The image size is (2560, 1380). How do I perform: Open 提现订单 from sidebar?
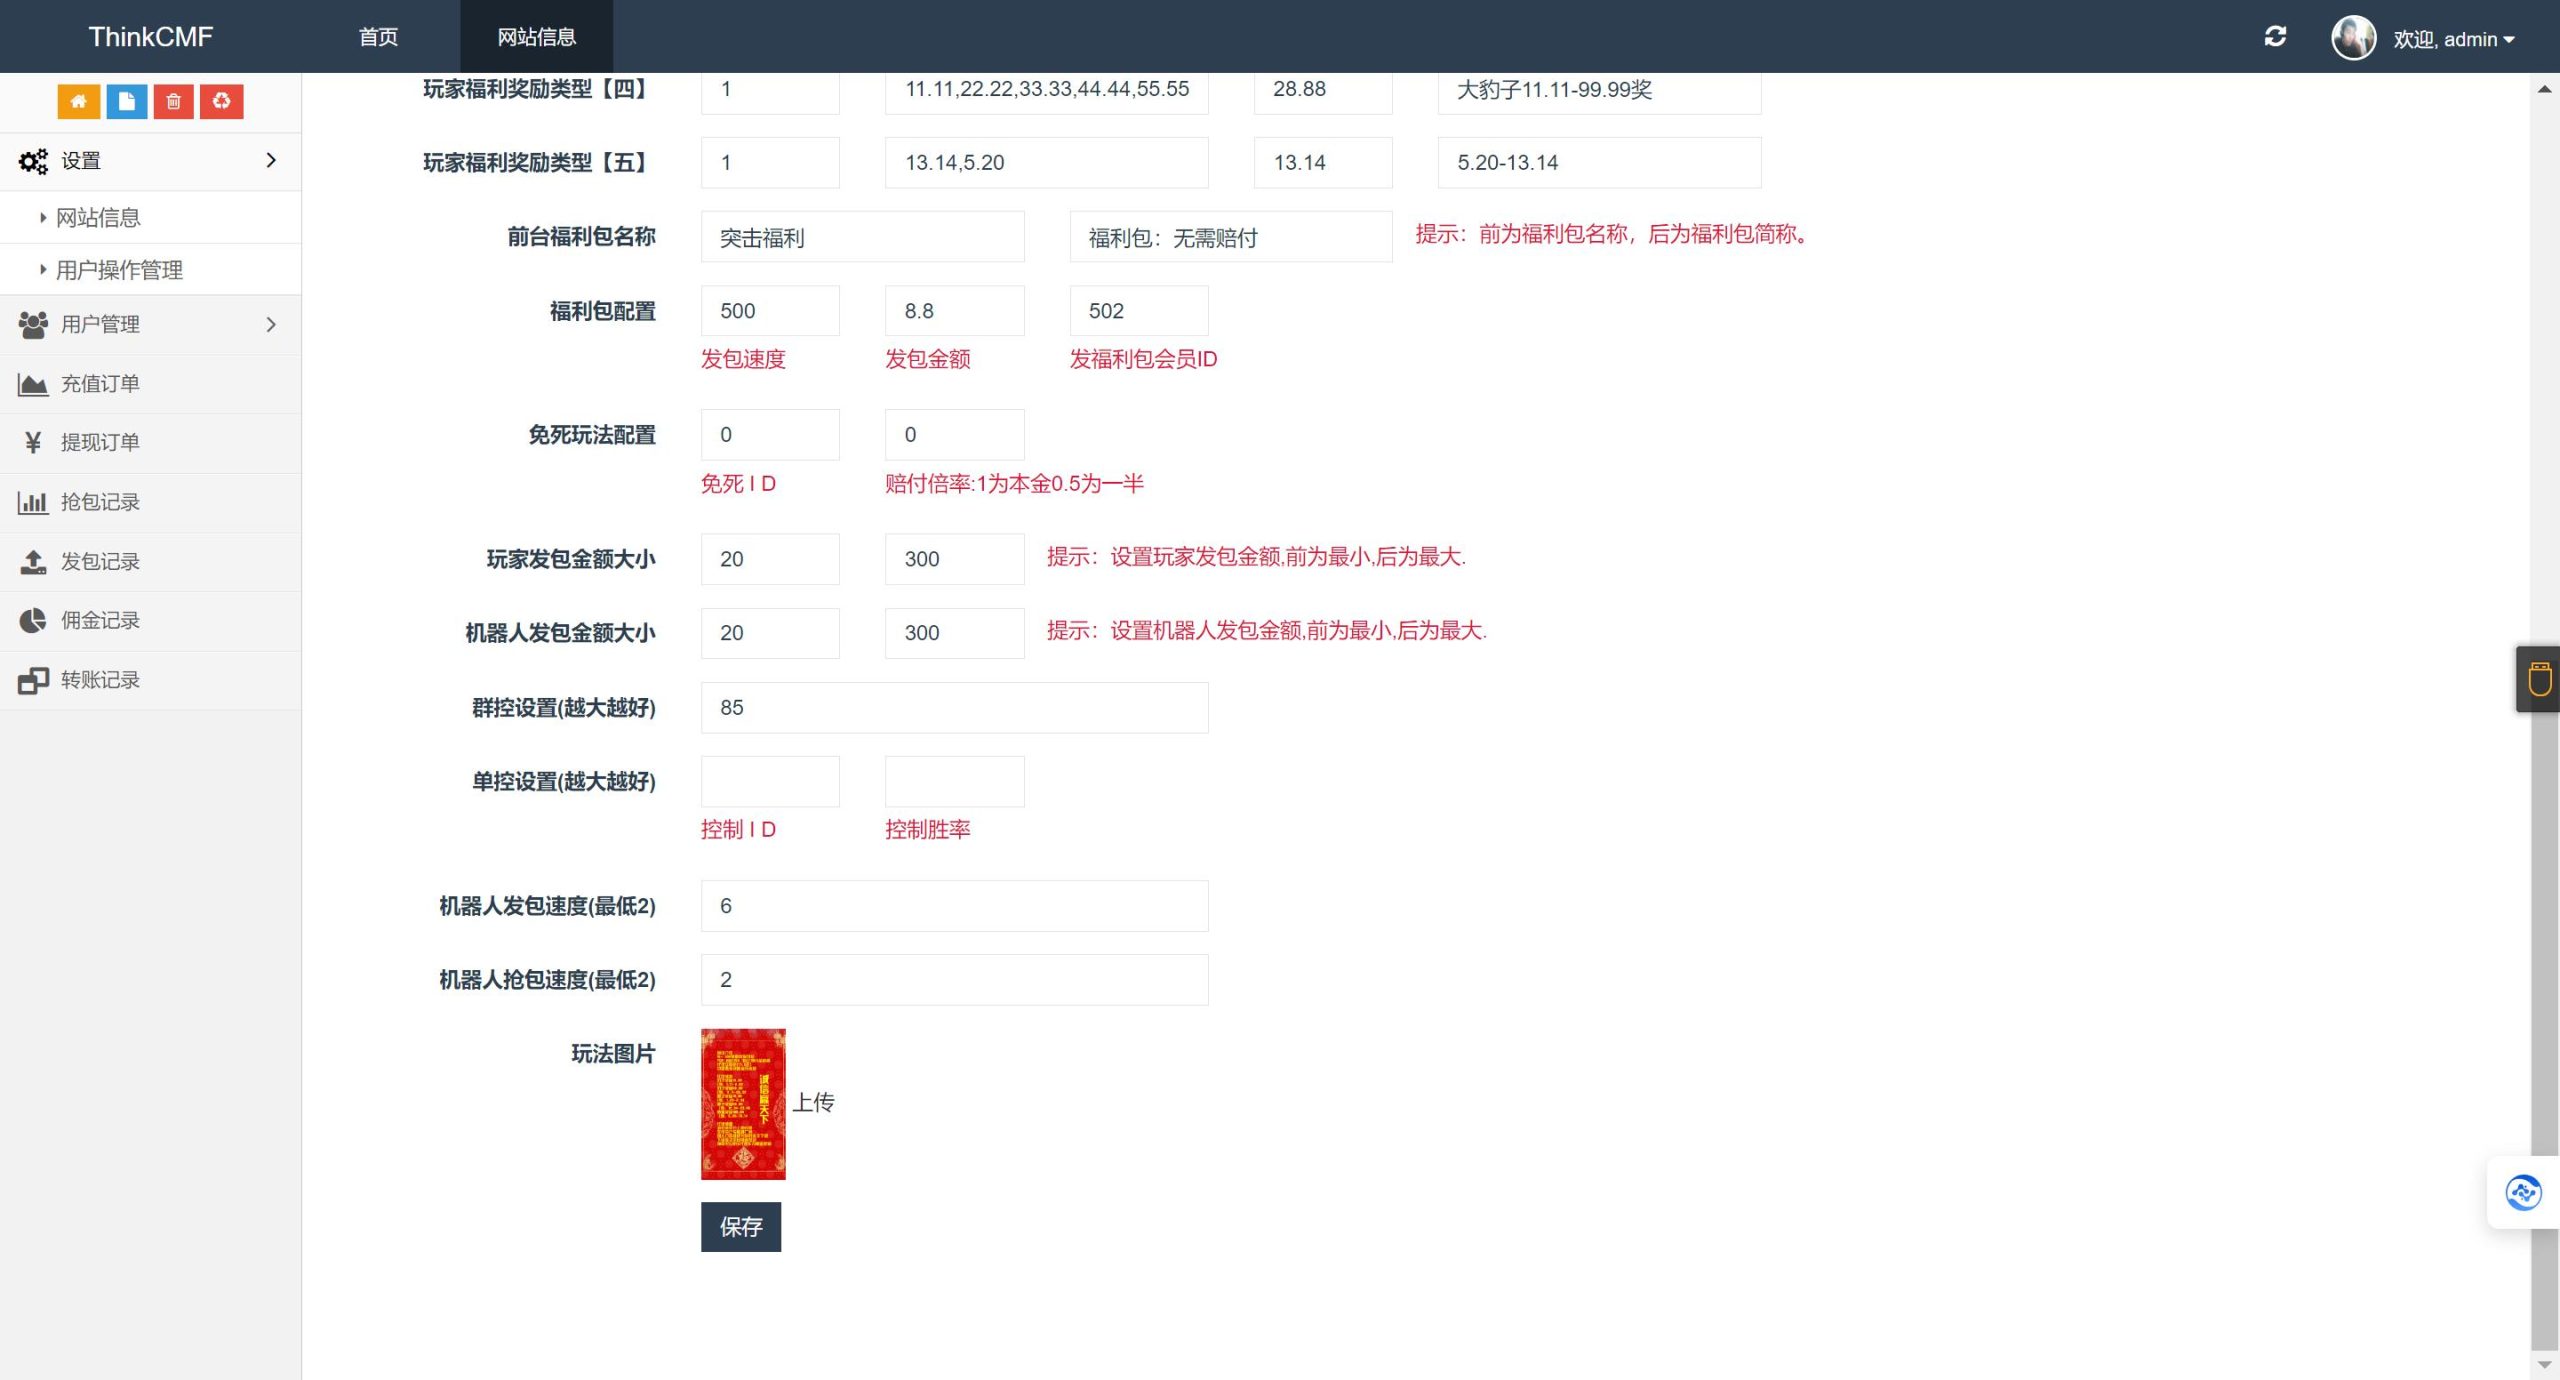pyautogui.click(x=100, y=443)
